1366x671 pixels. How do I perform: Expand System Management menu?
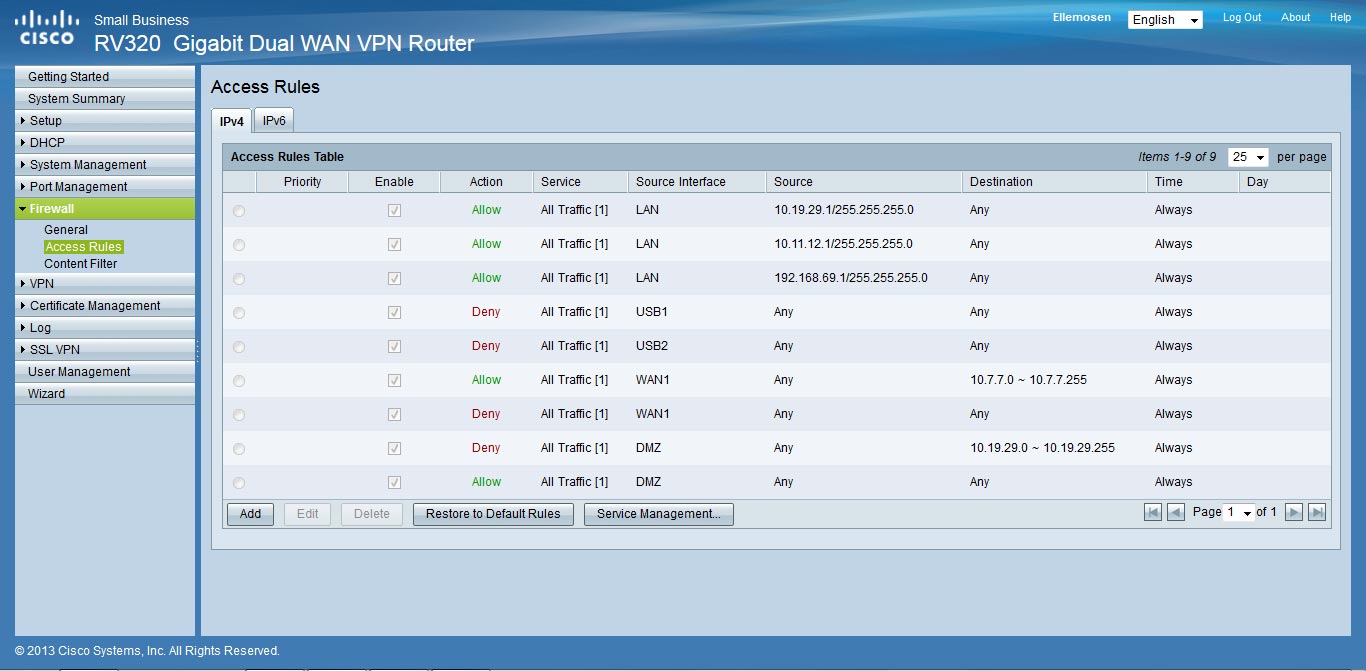tap(105, 164)
